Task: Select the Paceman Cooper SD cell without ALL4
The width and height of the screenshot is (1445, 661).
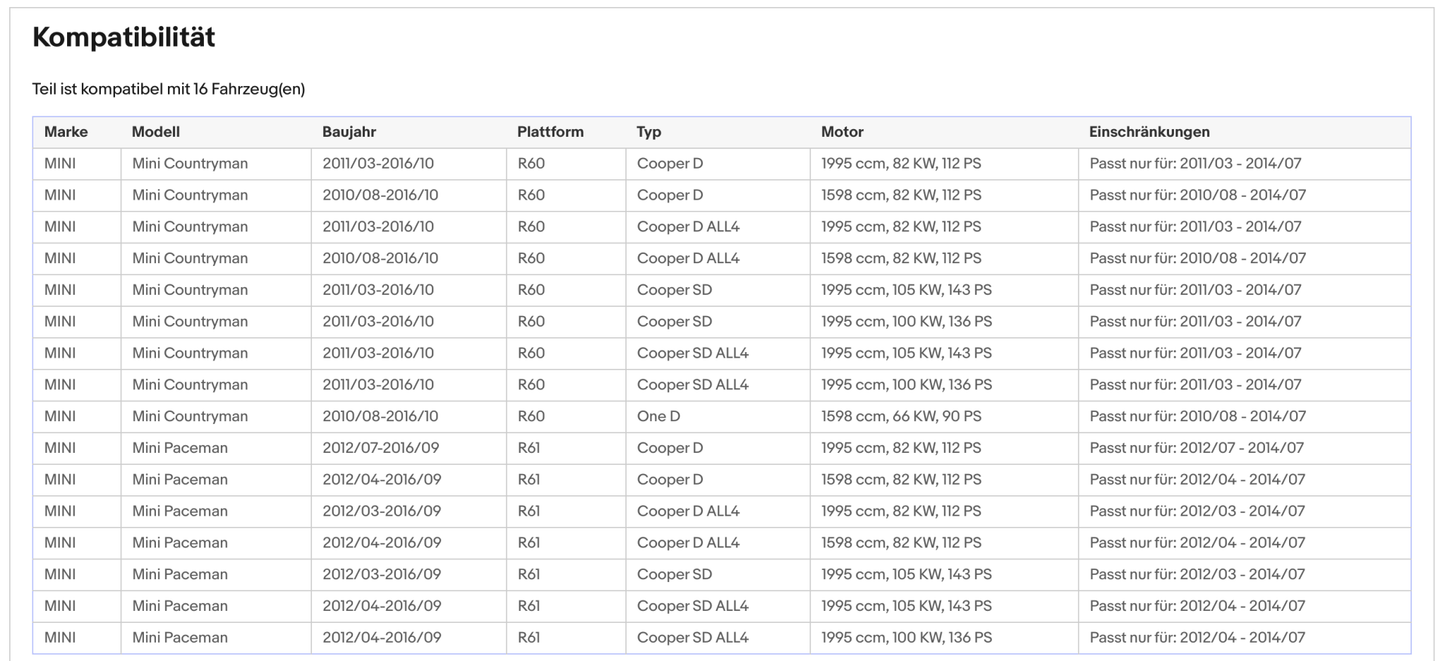Action: tap(674, 574)
